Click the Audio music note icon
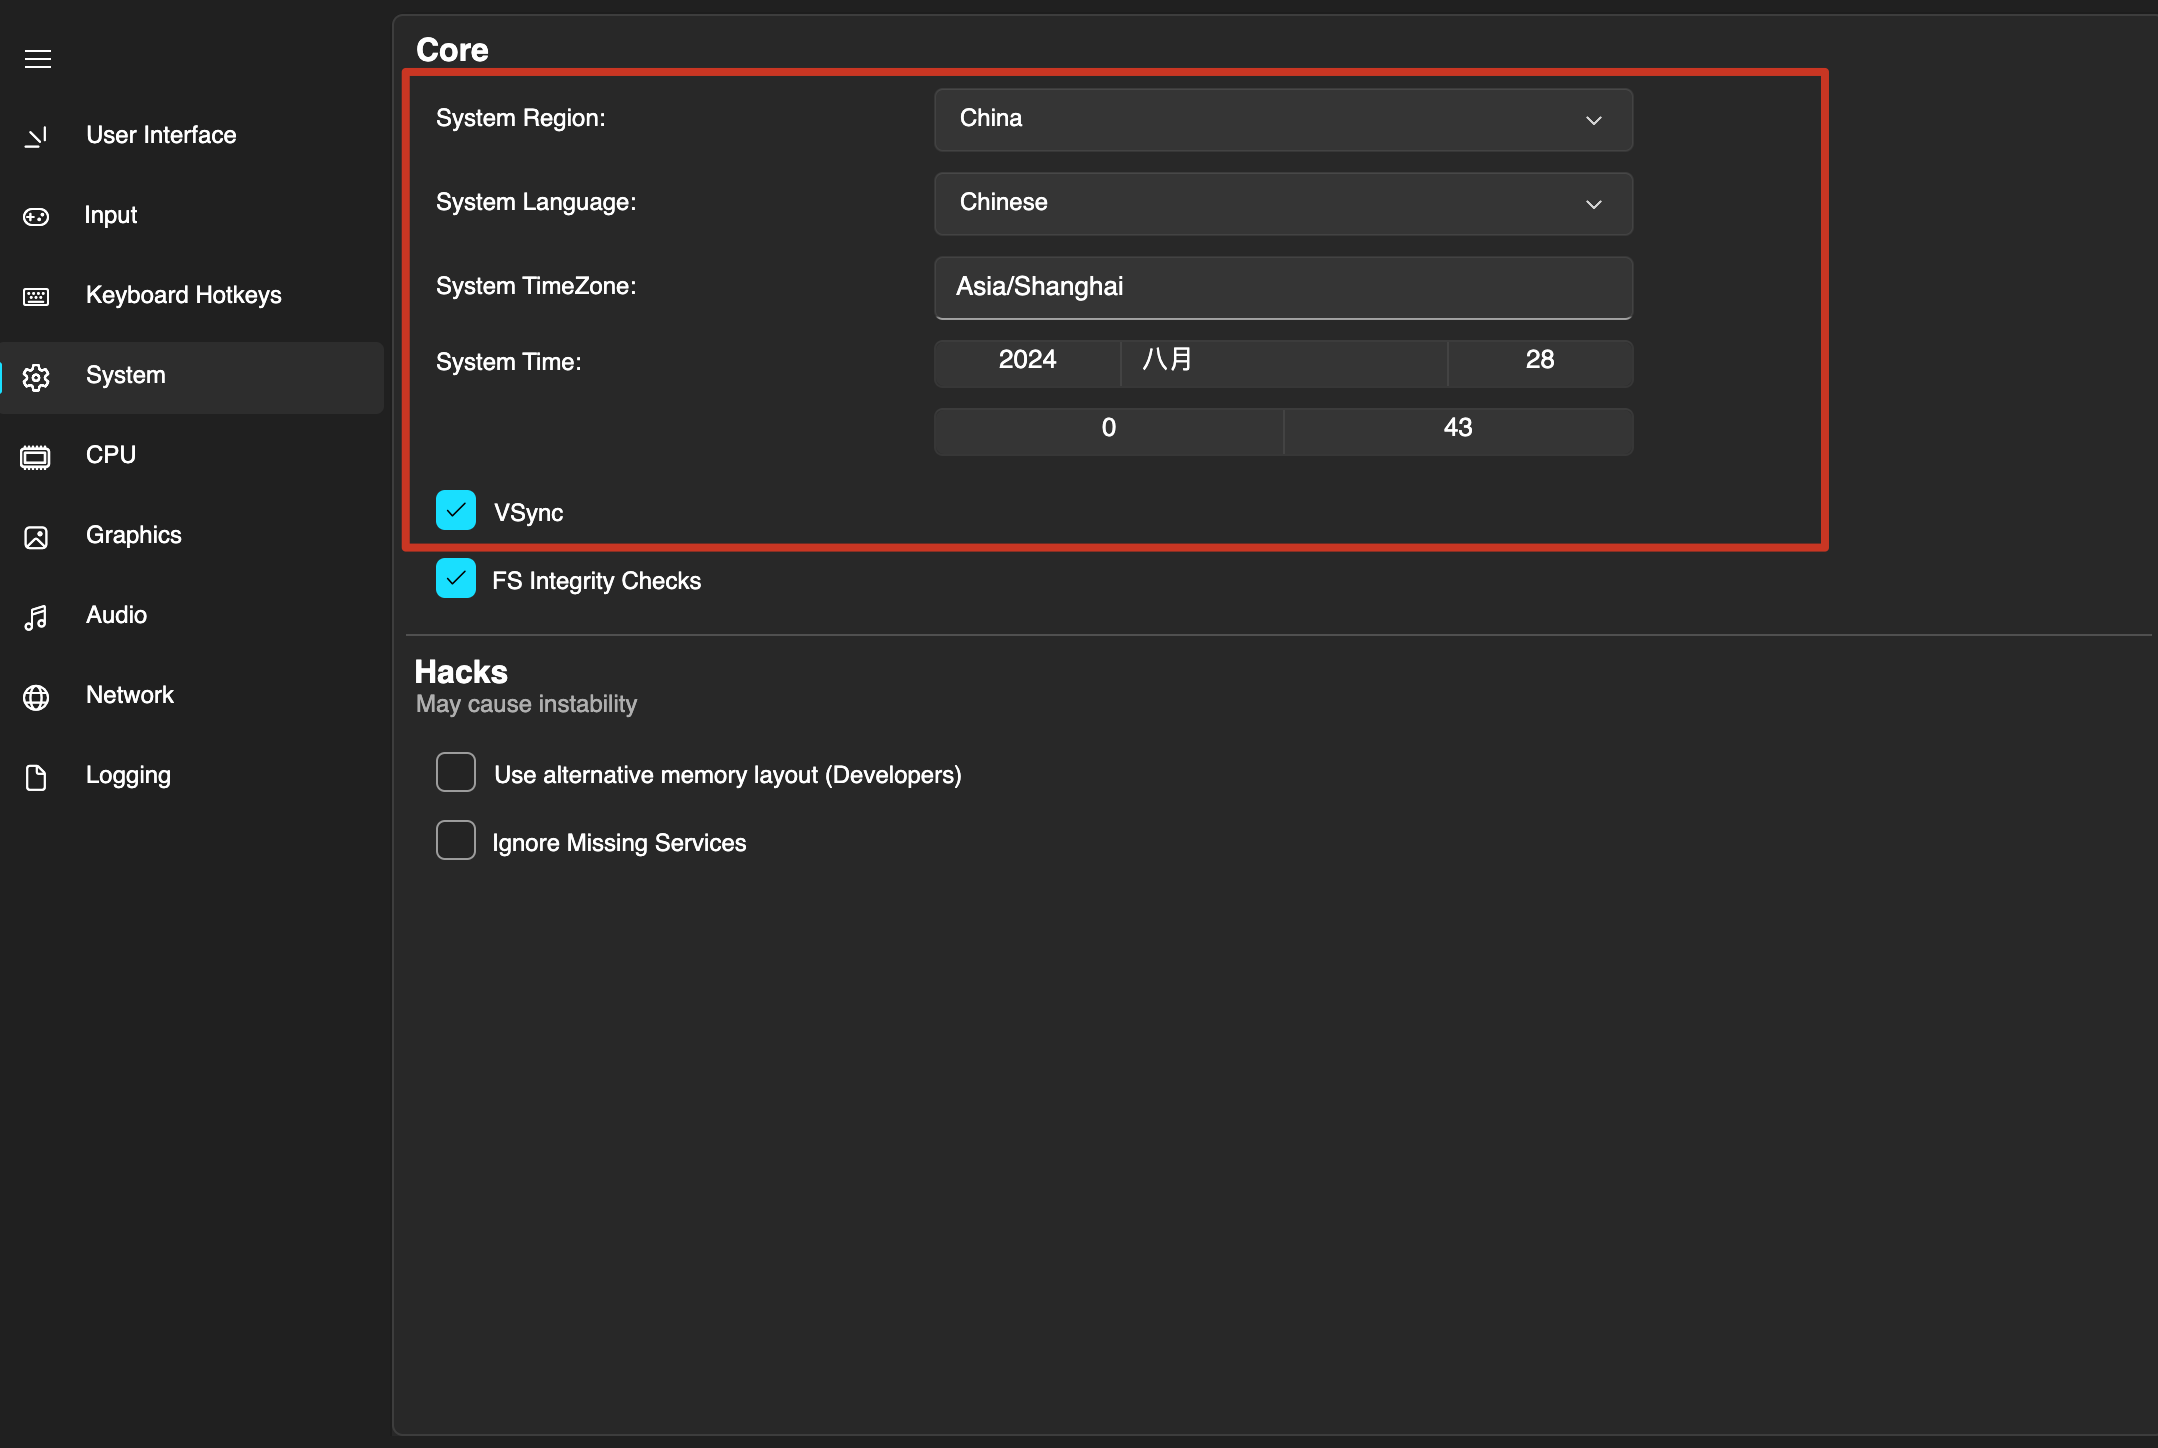2158x1448 pixels. pos(36,617)
